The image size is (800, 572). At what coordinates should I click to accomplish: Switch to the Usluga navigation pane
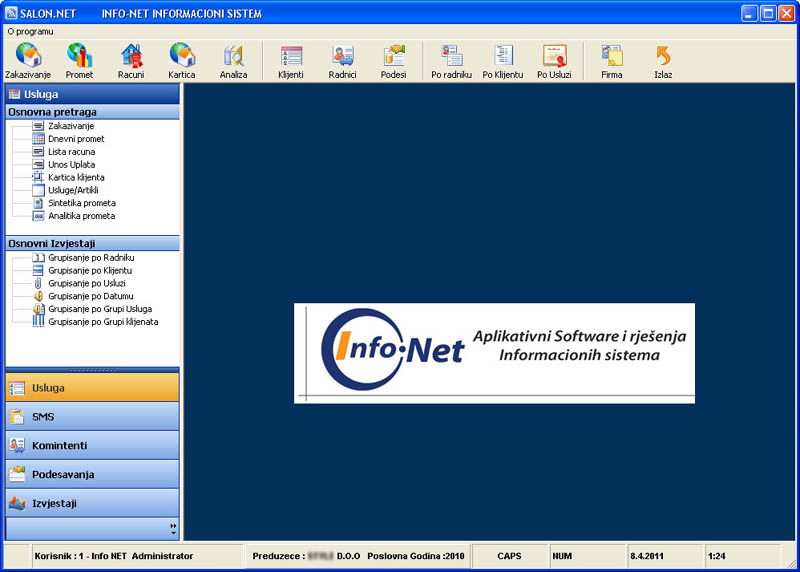92,388
